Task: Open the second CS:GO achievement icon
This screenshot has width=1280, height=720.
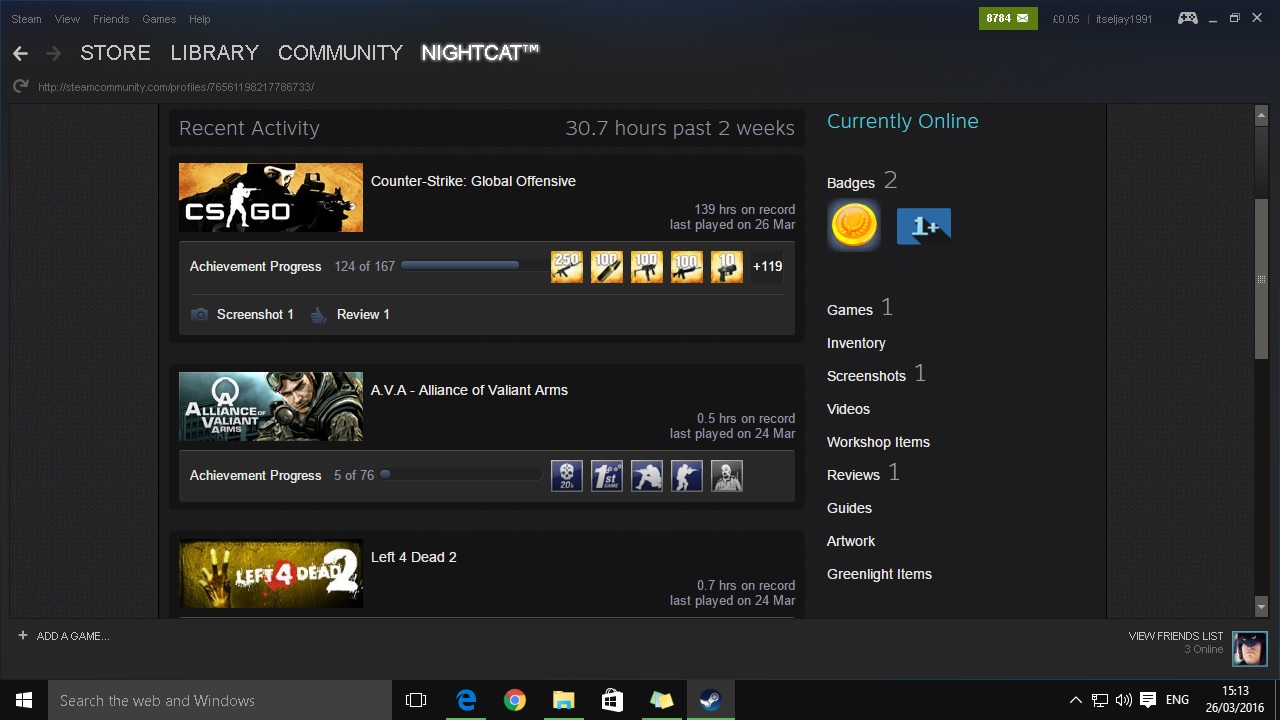Action: pyautogui.click(x=607, y=267)
